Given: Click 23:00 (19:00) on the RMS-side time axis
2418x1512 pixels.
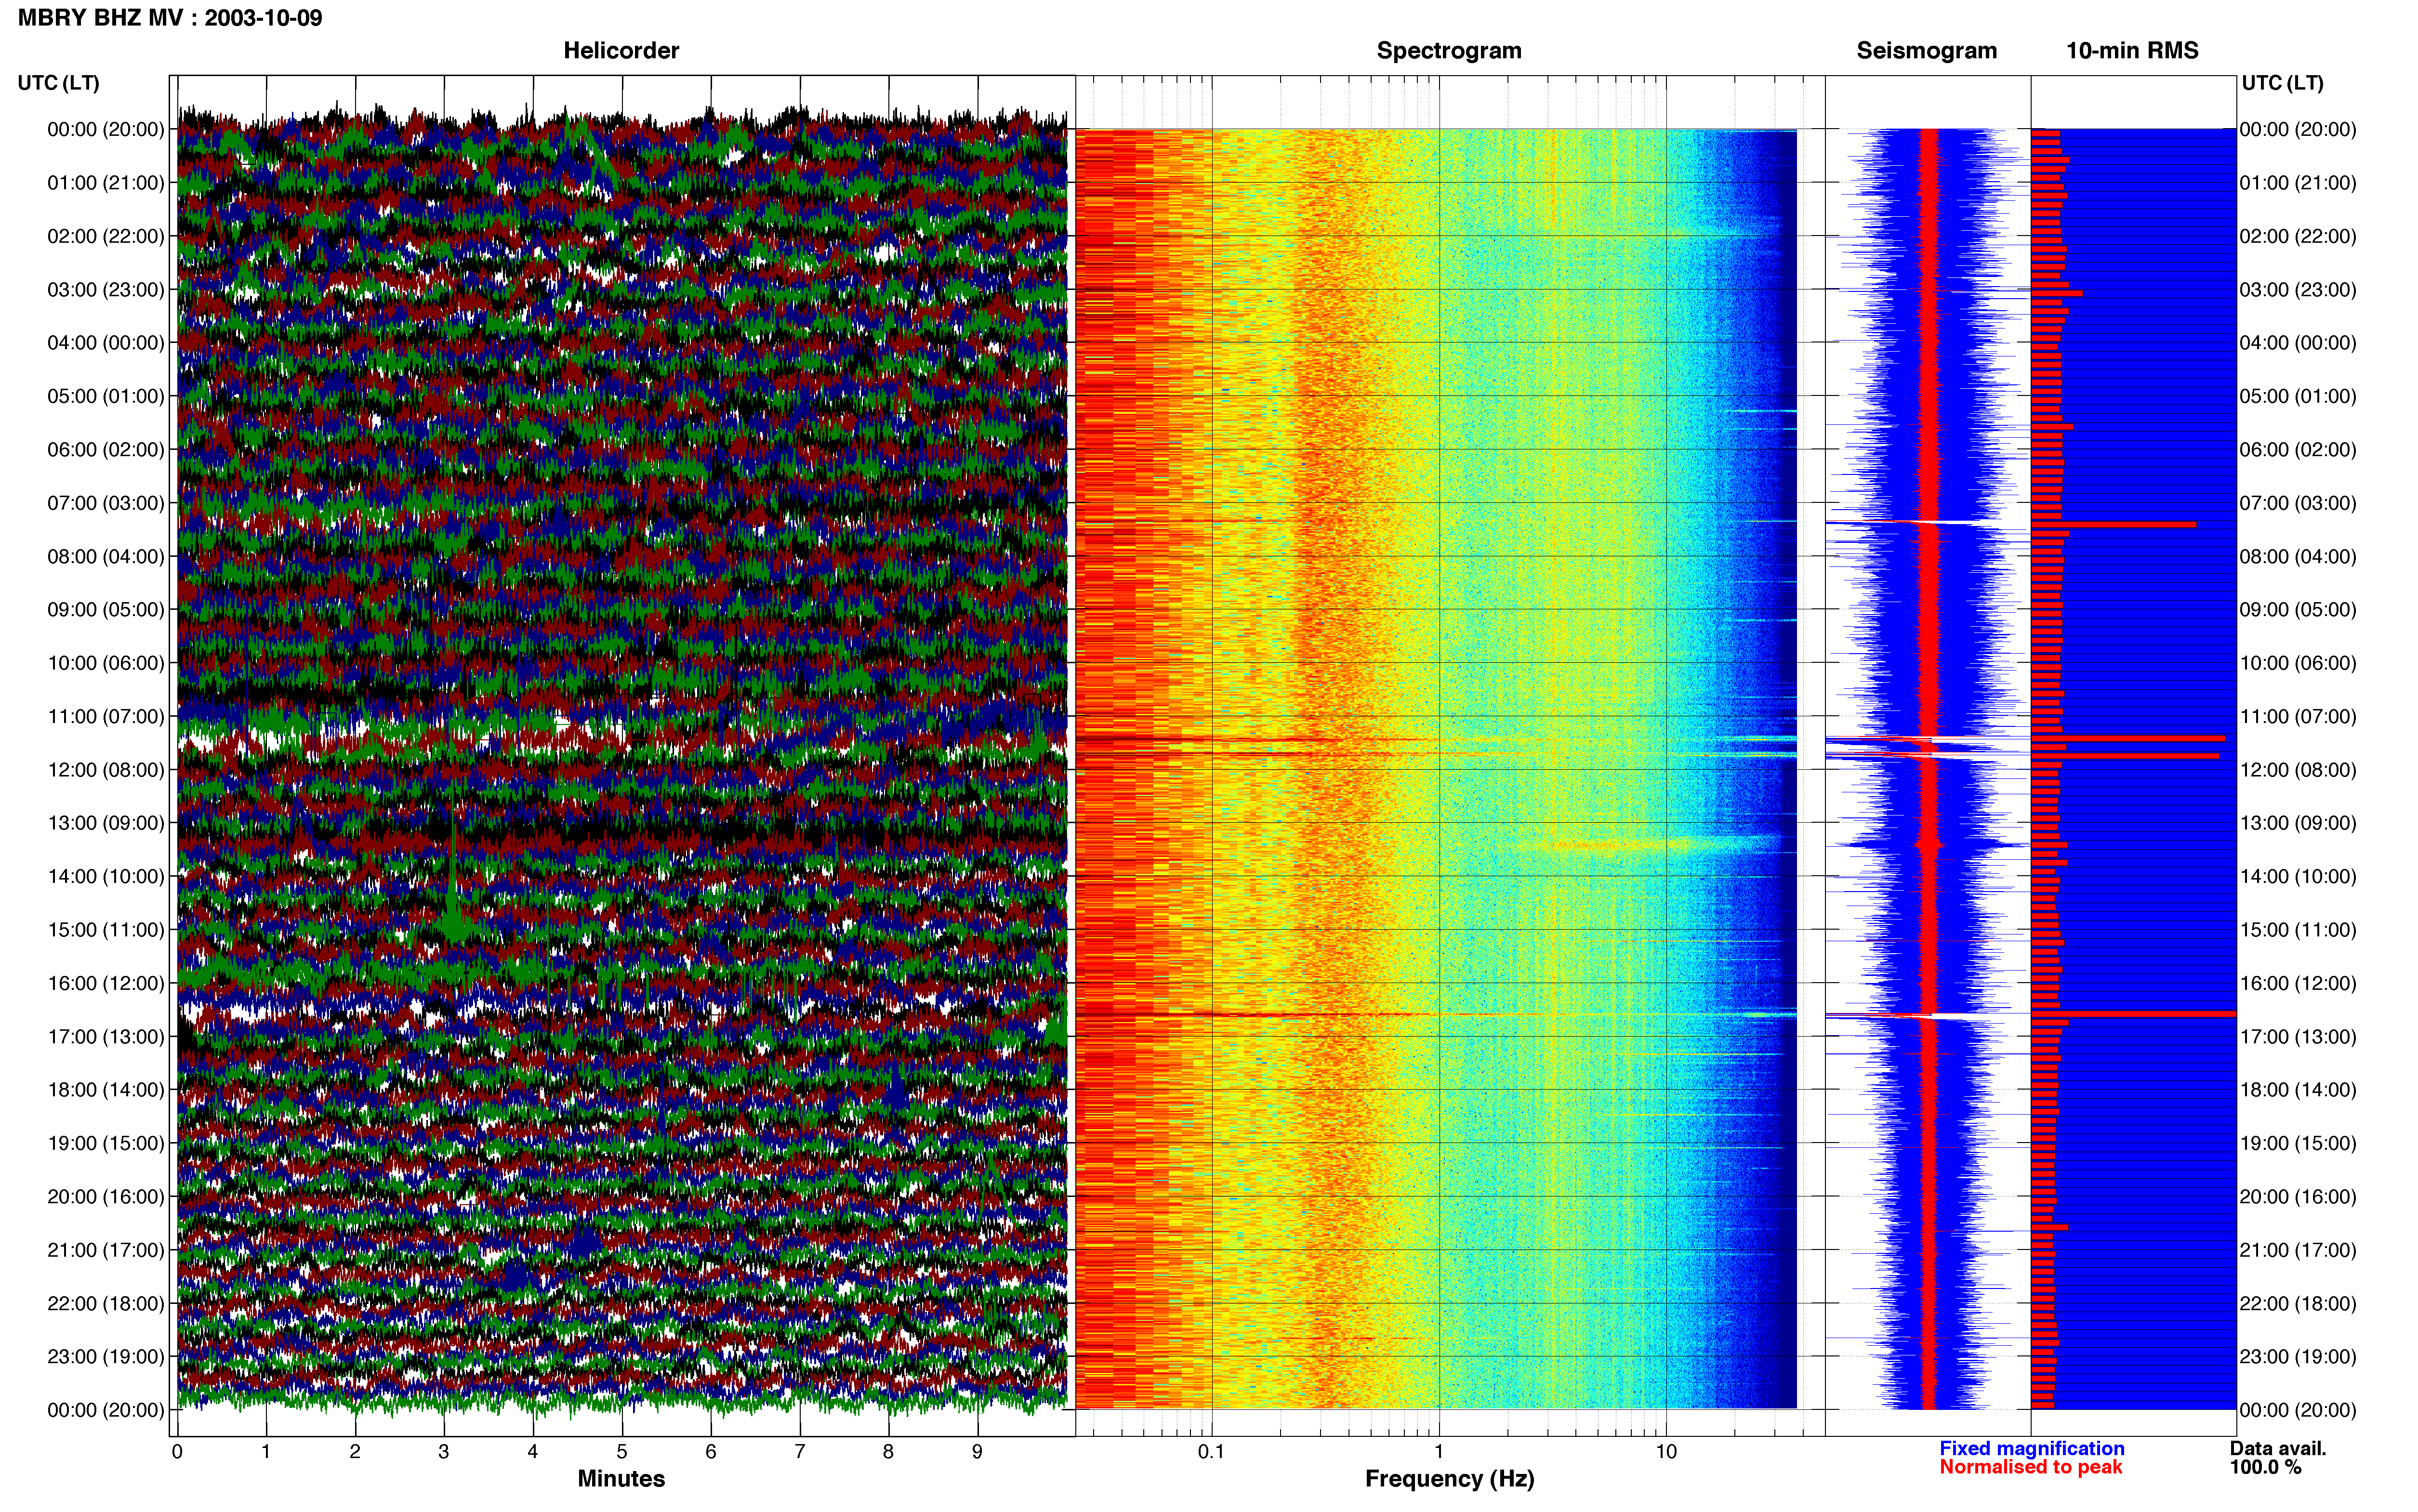Looking at the screenshot, I should click(x=2298, y=1357).
